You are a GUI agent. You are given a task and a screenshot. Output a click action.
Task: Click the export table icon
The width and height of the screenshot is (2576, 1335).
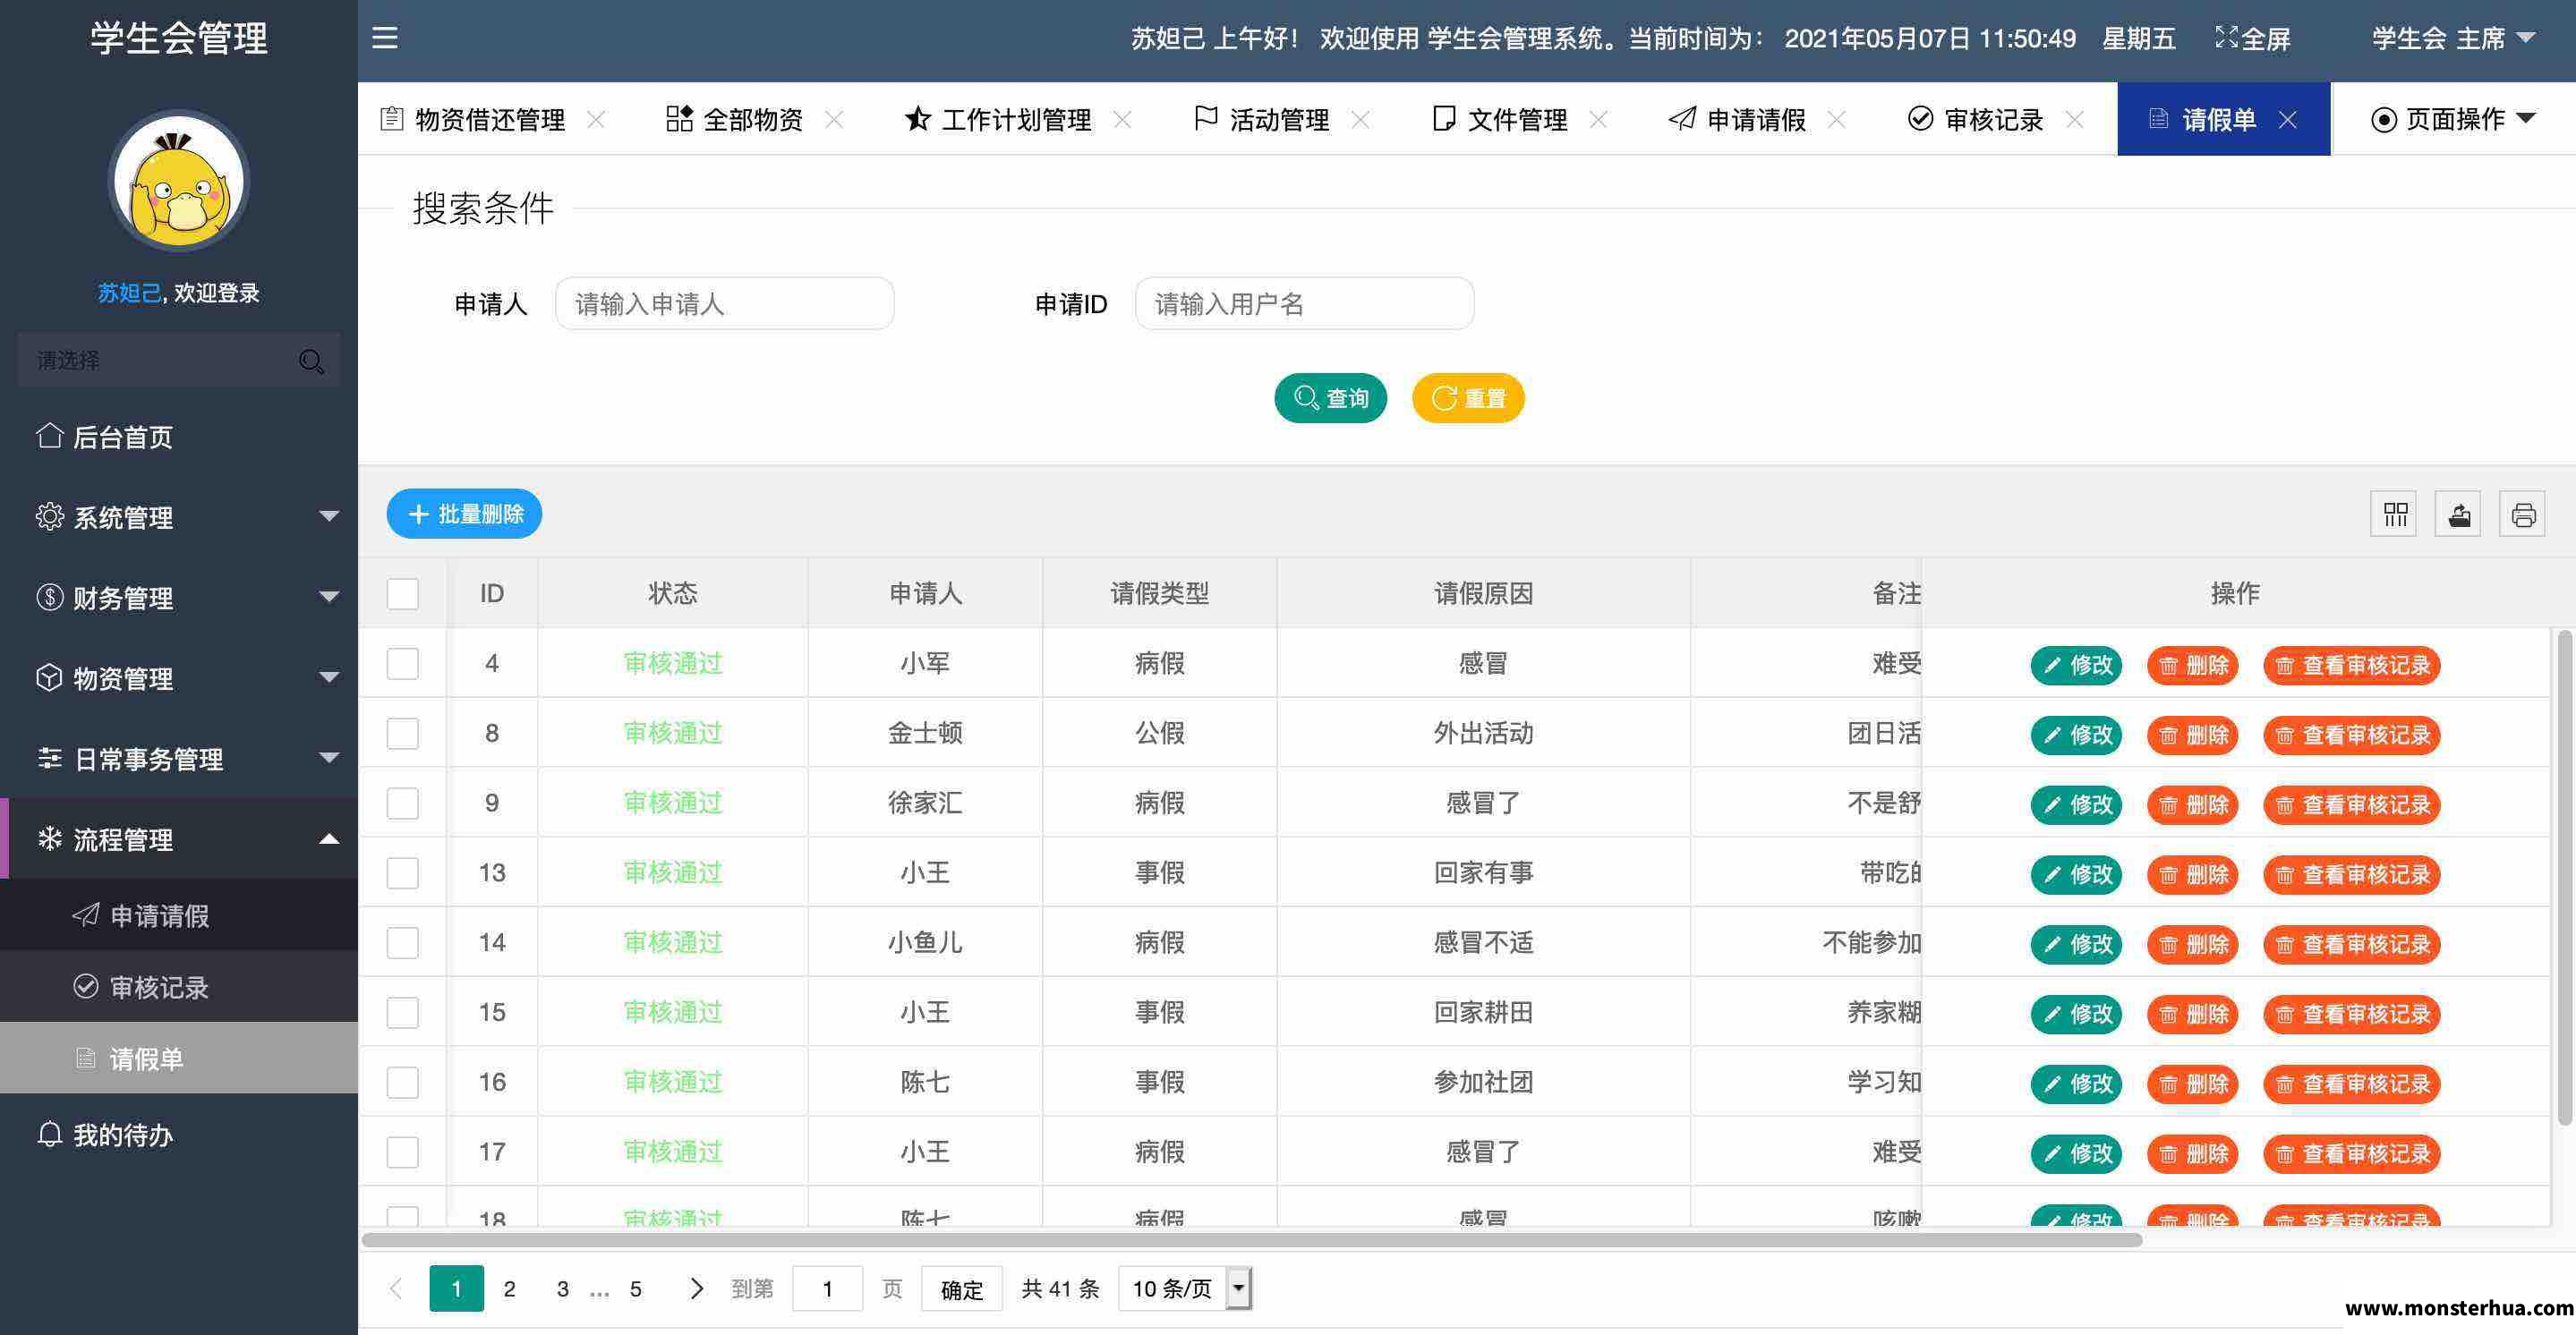(2458, 515)
